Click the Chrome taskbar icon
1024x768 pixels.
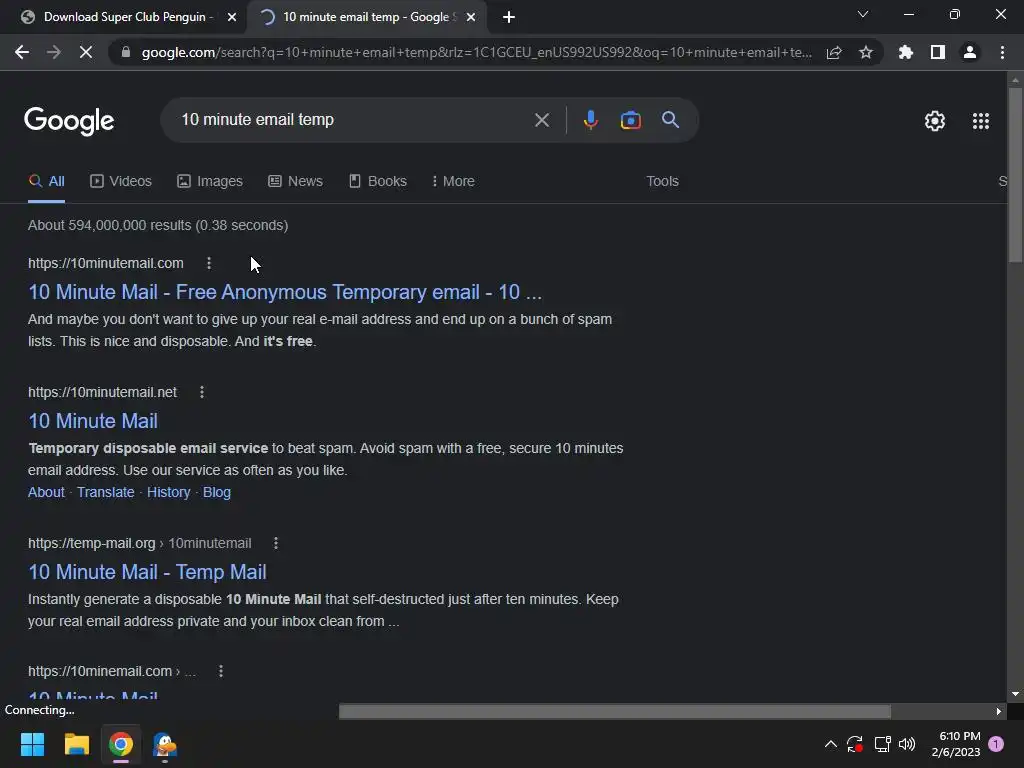[x=121, y=744]
